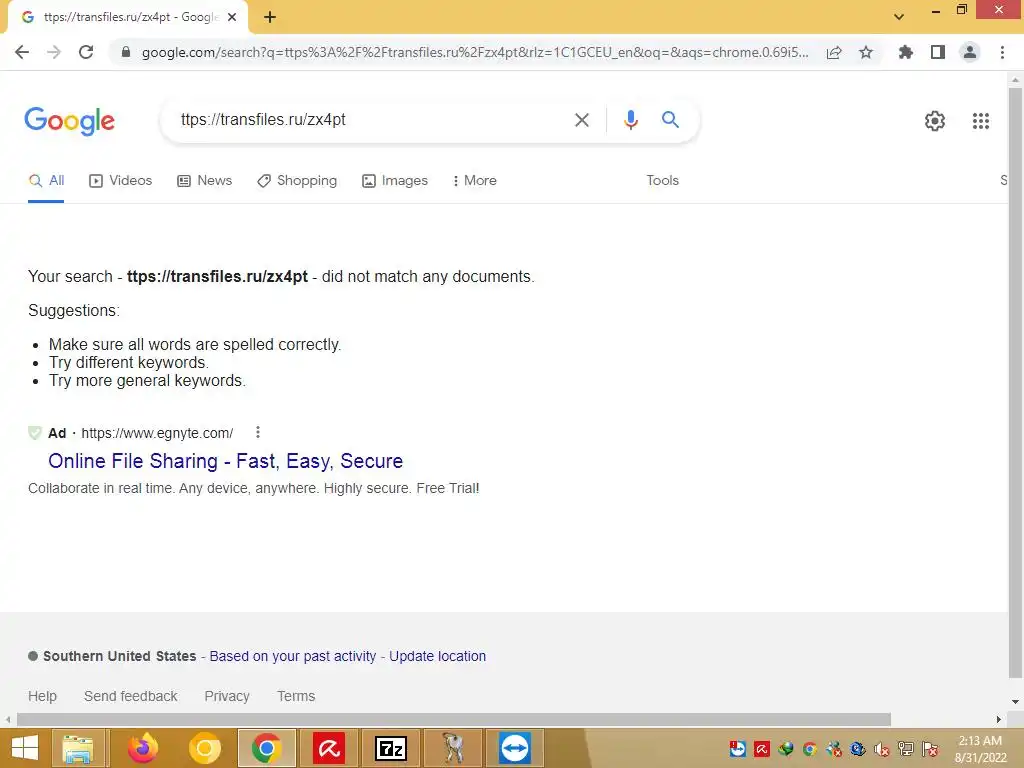Screen dimensions: 1024x768
Task: Open the search Tools options
Action: coord(662,181)
